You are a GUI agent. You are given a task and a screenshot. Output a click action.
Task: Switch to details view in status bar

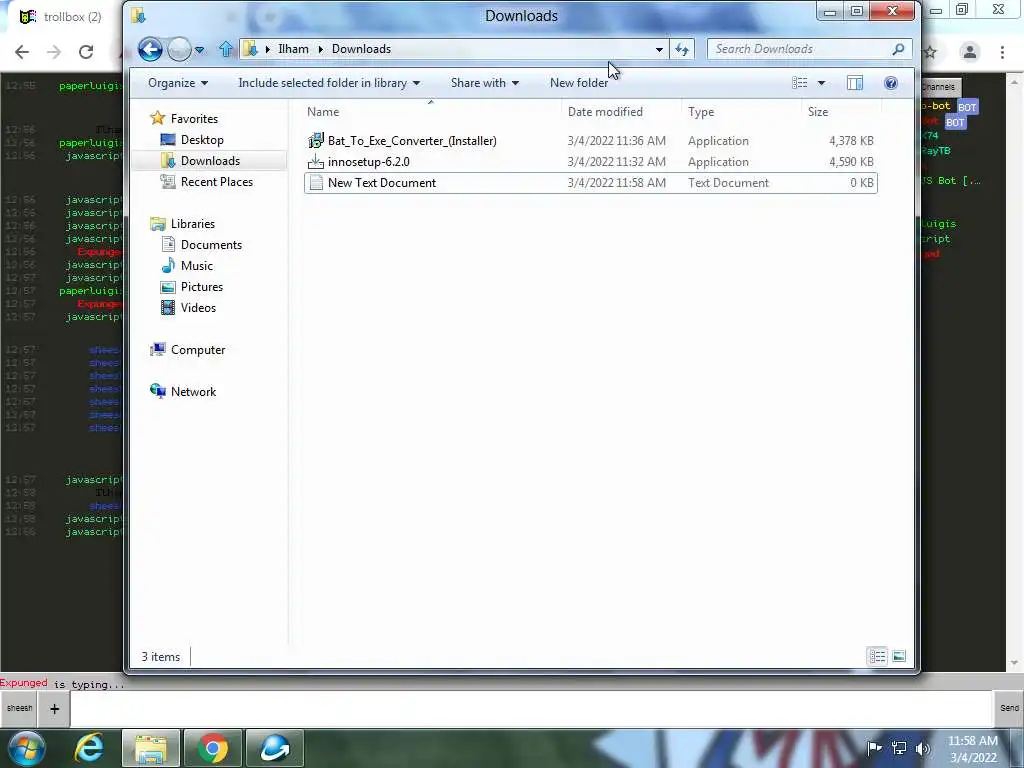point(877,656)
